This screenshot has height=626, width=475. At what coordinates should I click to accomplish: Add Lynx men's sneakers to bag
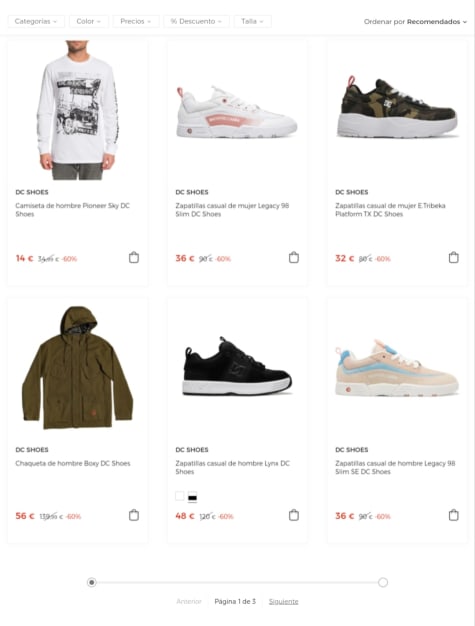294,515
